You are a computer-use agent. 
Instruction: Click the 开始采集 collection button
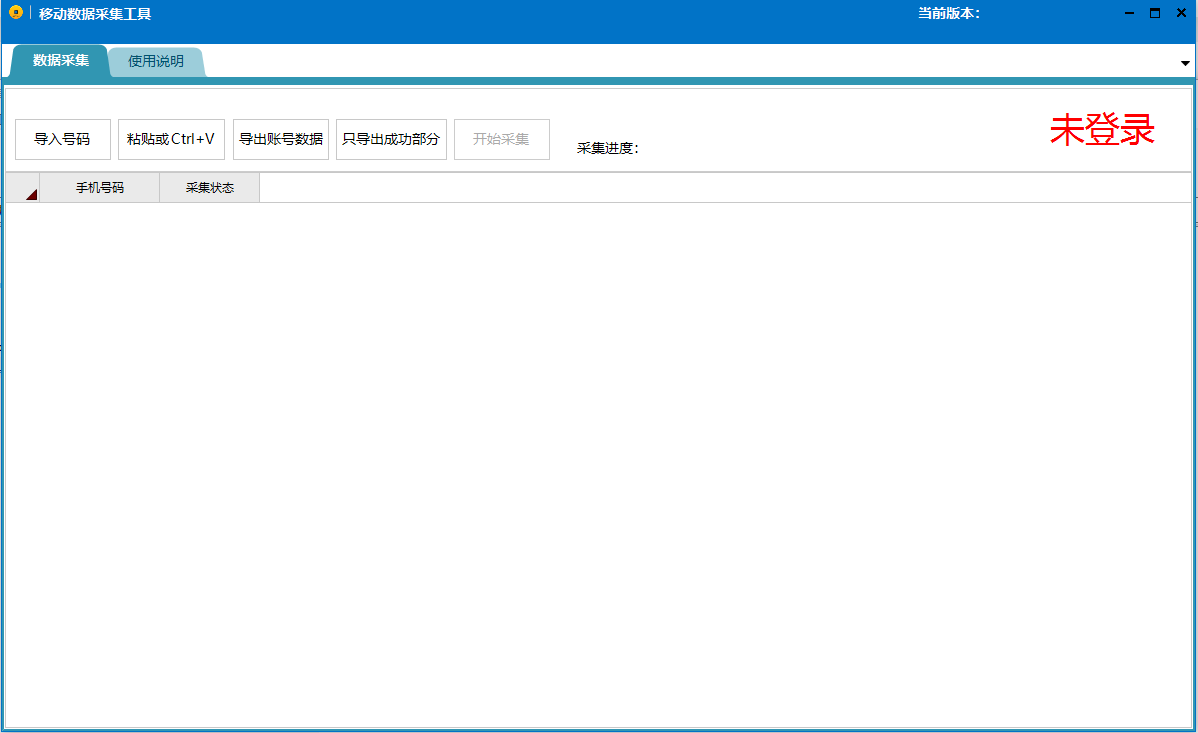click(x=501, y=139)
